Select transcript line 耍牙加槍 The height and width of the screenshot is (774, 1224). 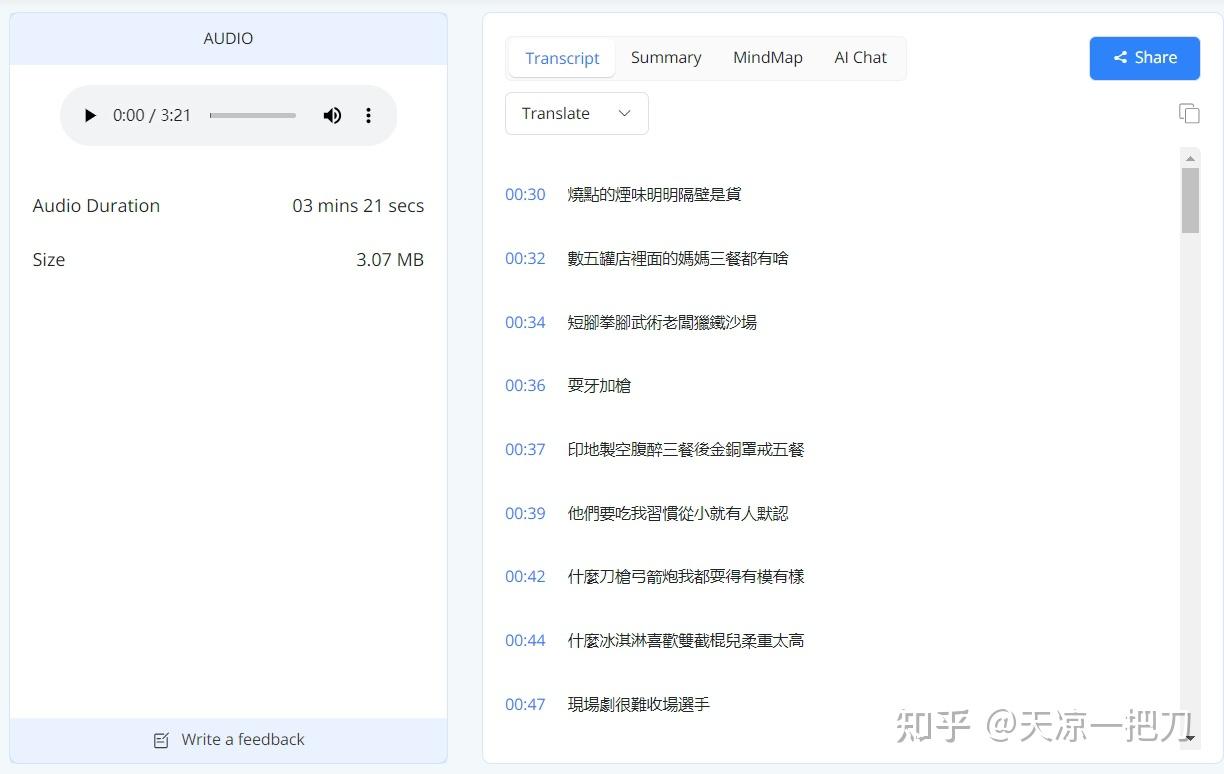(x=599, y=385)
